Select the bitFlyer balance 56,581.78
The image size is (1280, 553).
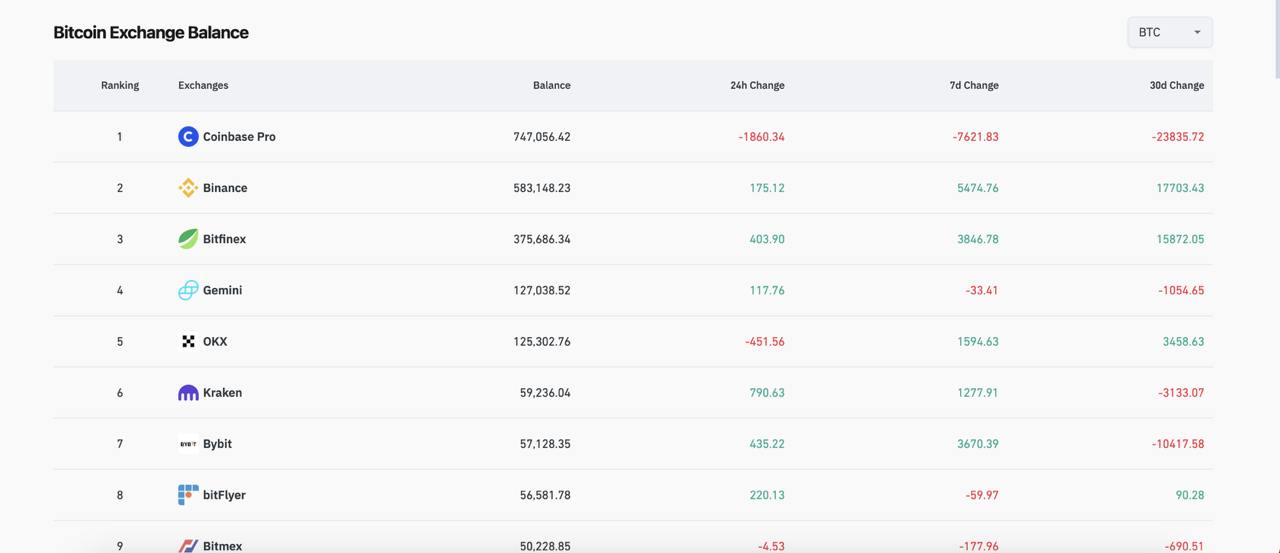point(545,494)
